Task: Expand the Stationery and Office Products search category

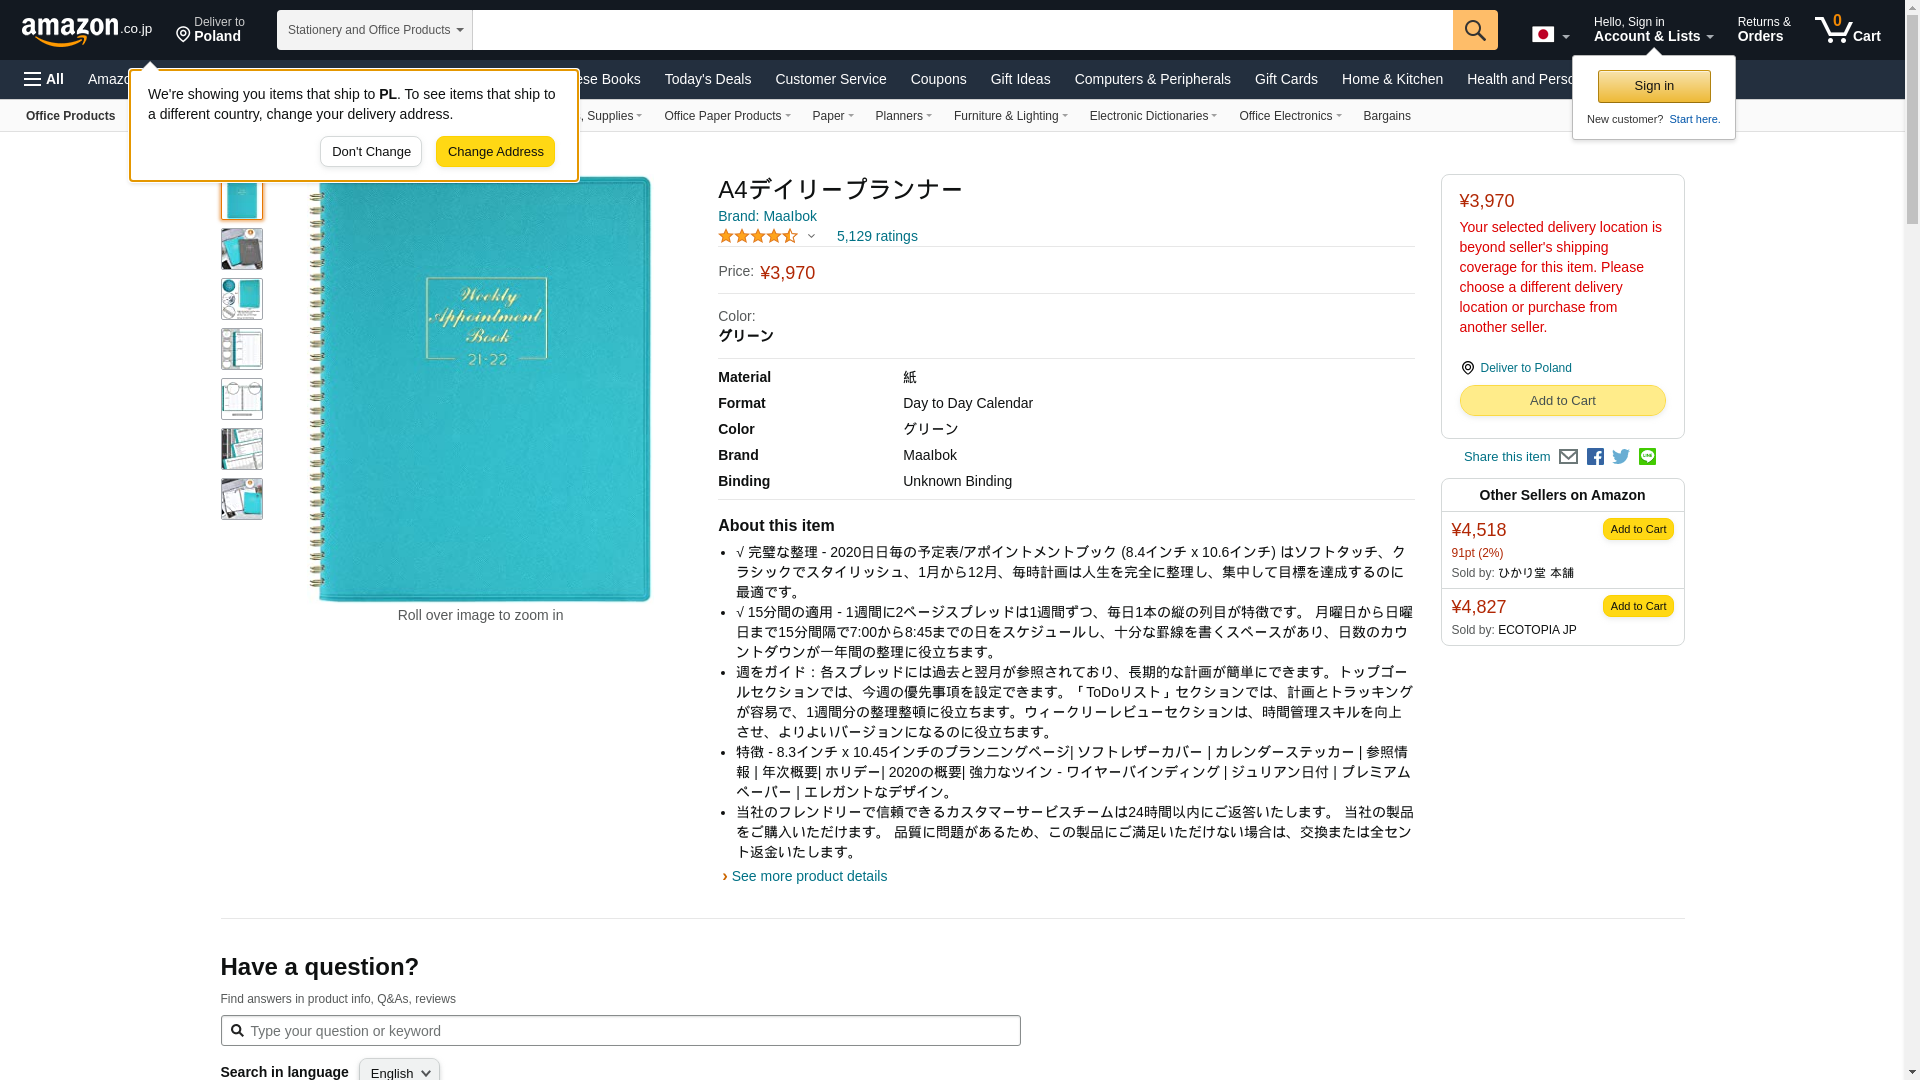Action: tap(375, 30)
